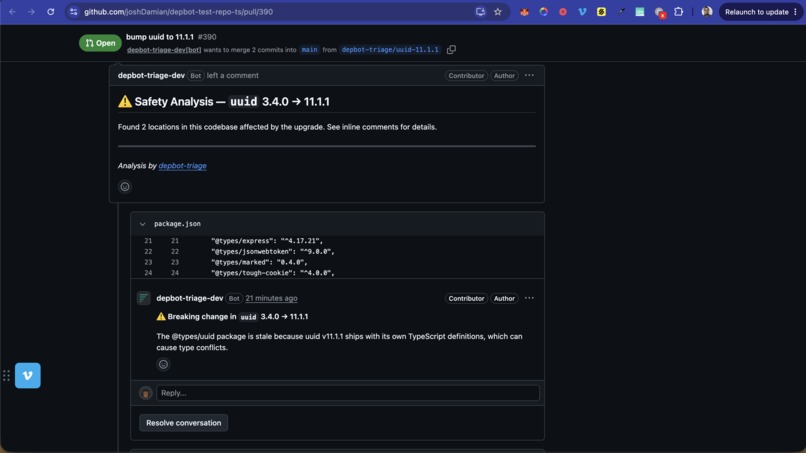This screenshot has width=806, height=453.
Task: Add a reaction to the inline Breaking change comment
Action: tap(163, 365)
